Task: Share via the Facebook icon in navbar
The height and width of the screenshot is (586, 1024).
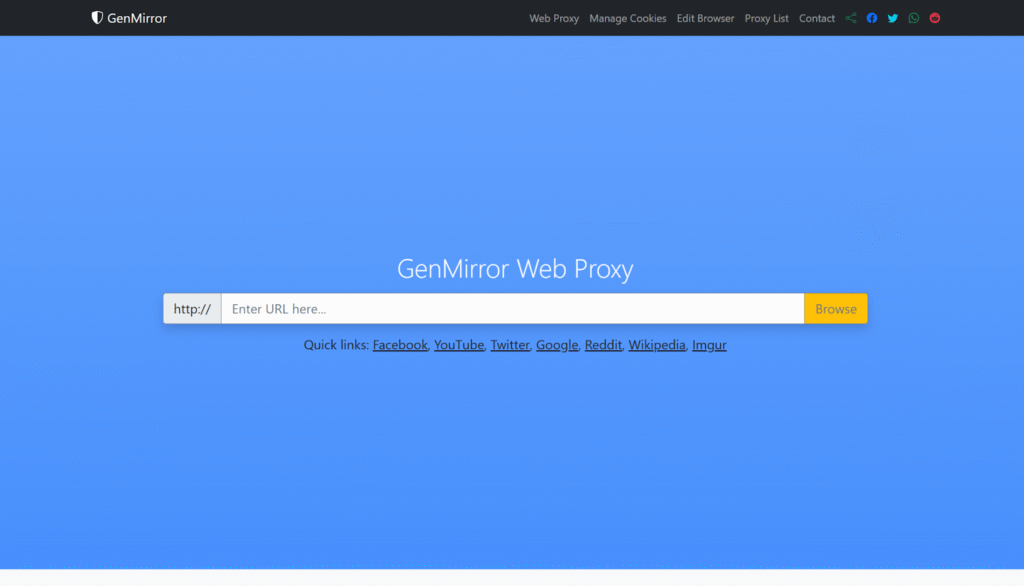Action: click(872, 18)
